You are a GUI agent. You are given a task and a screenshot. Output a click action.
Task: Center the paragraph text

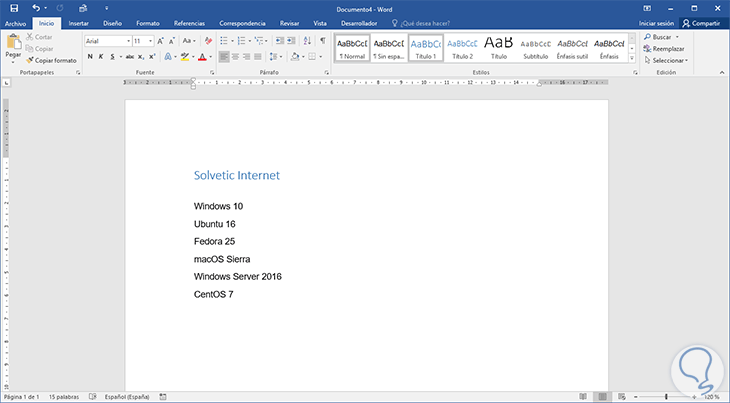click(x=235, y=57)
